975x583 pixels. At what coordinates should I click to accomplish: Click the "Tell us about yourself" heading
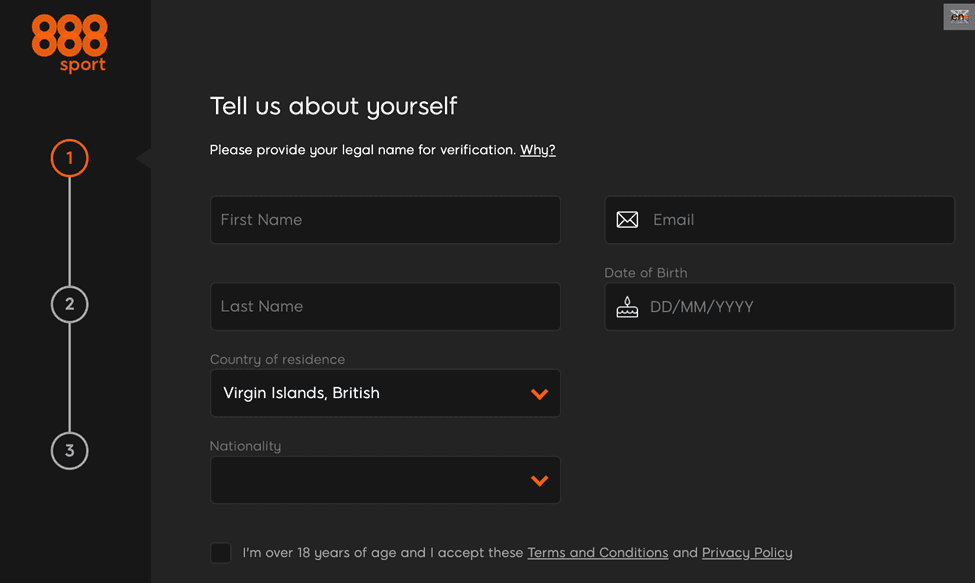pyautogui.click(x=333, y=106)
